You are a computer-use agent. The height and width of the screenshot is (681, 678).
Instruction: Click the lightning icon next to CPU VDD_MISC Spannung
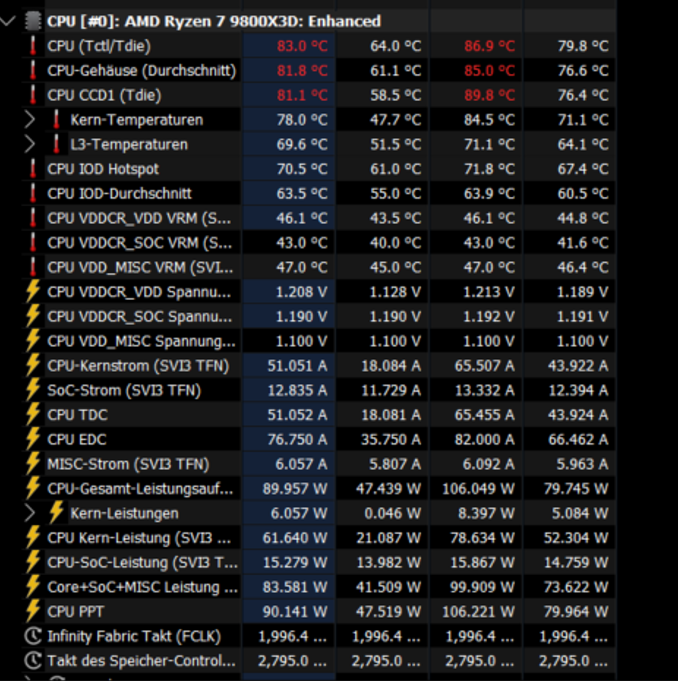point(33,340)
